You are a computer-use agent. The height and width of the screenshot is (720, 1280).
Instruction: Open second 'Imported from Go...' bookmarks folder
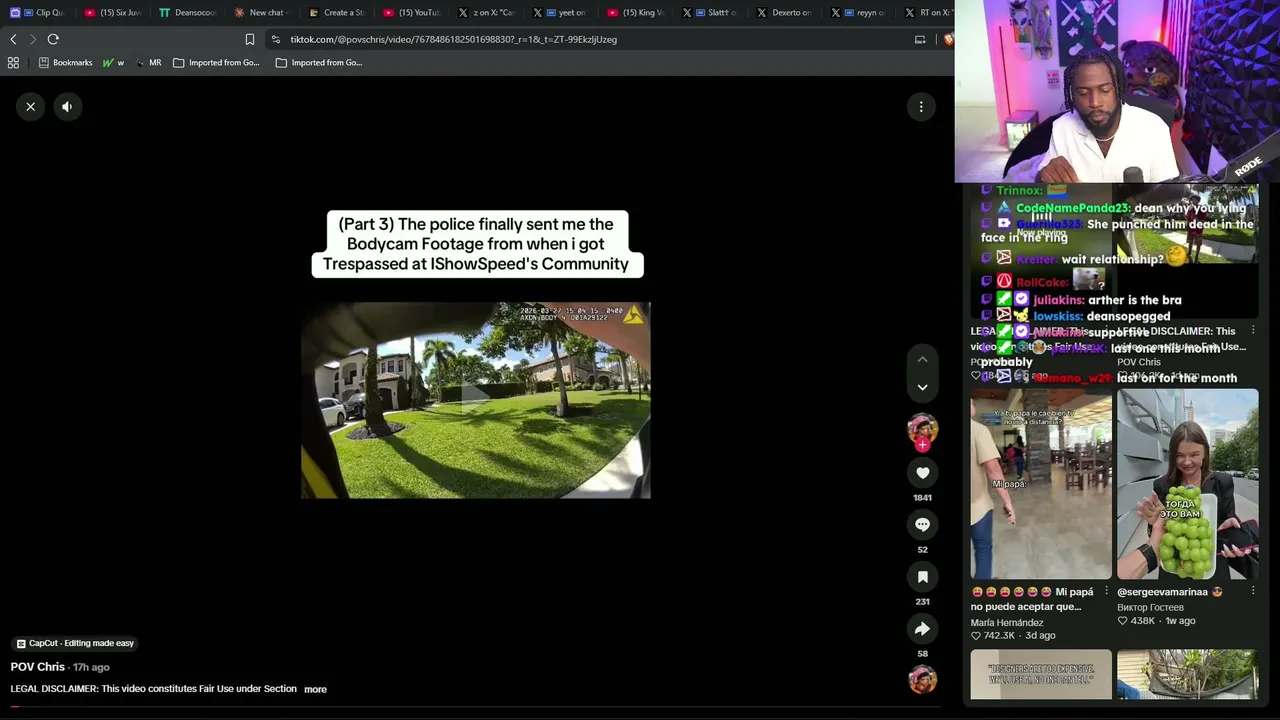(x=318, y=62)
